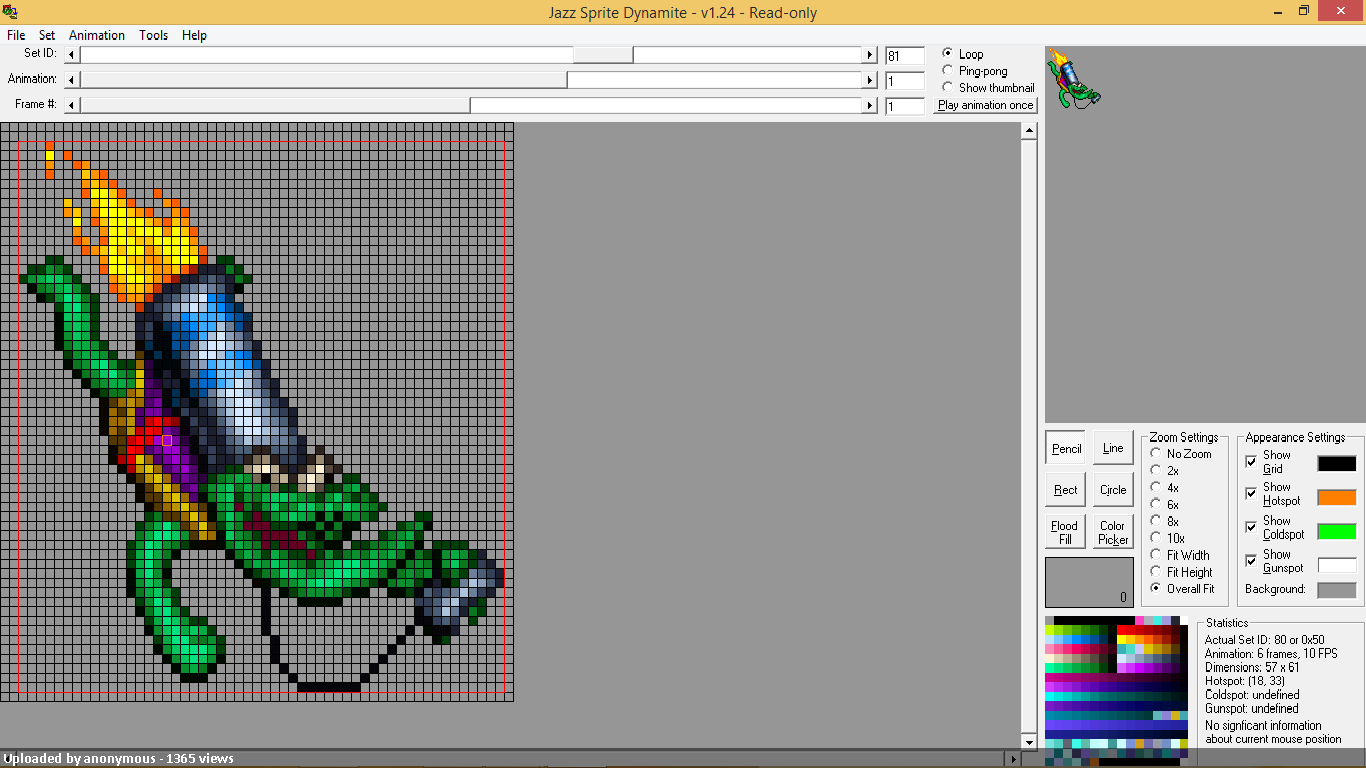Click Play animation once button

click(x=986, y=105)
